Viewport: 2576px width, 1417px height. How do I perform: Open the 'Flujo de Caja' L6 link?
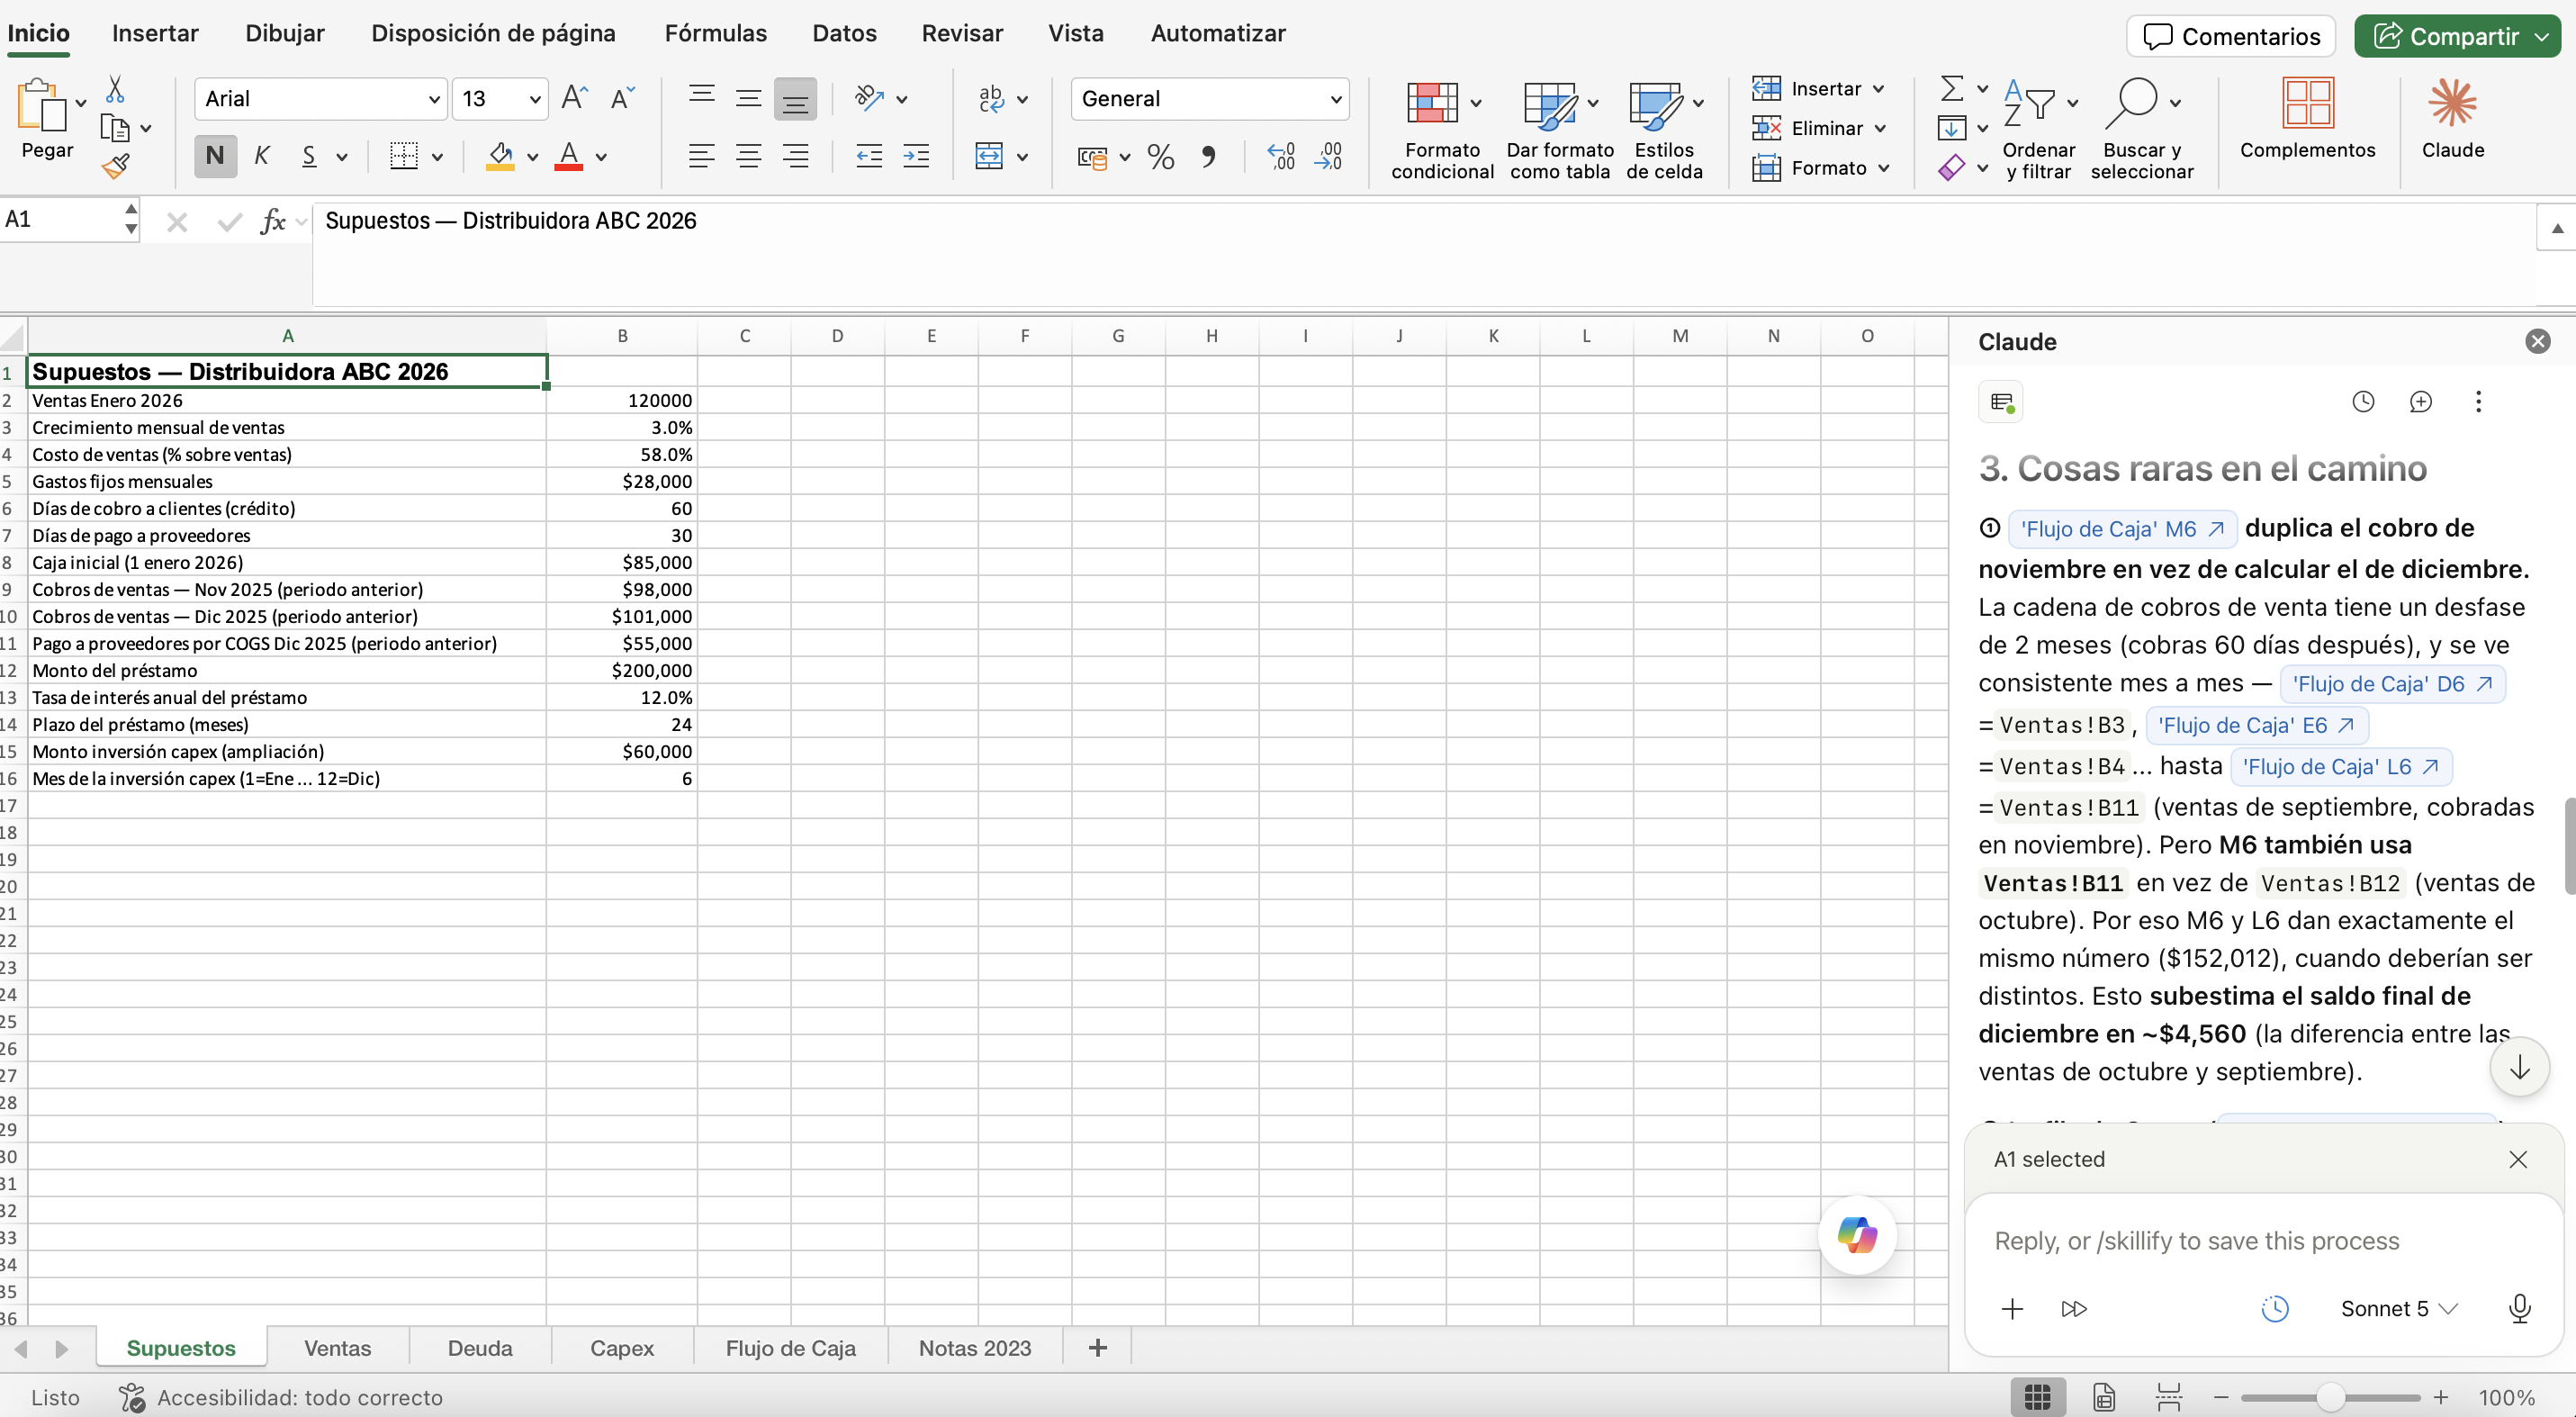click(2340, 767)
